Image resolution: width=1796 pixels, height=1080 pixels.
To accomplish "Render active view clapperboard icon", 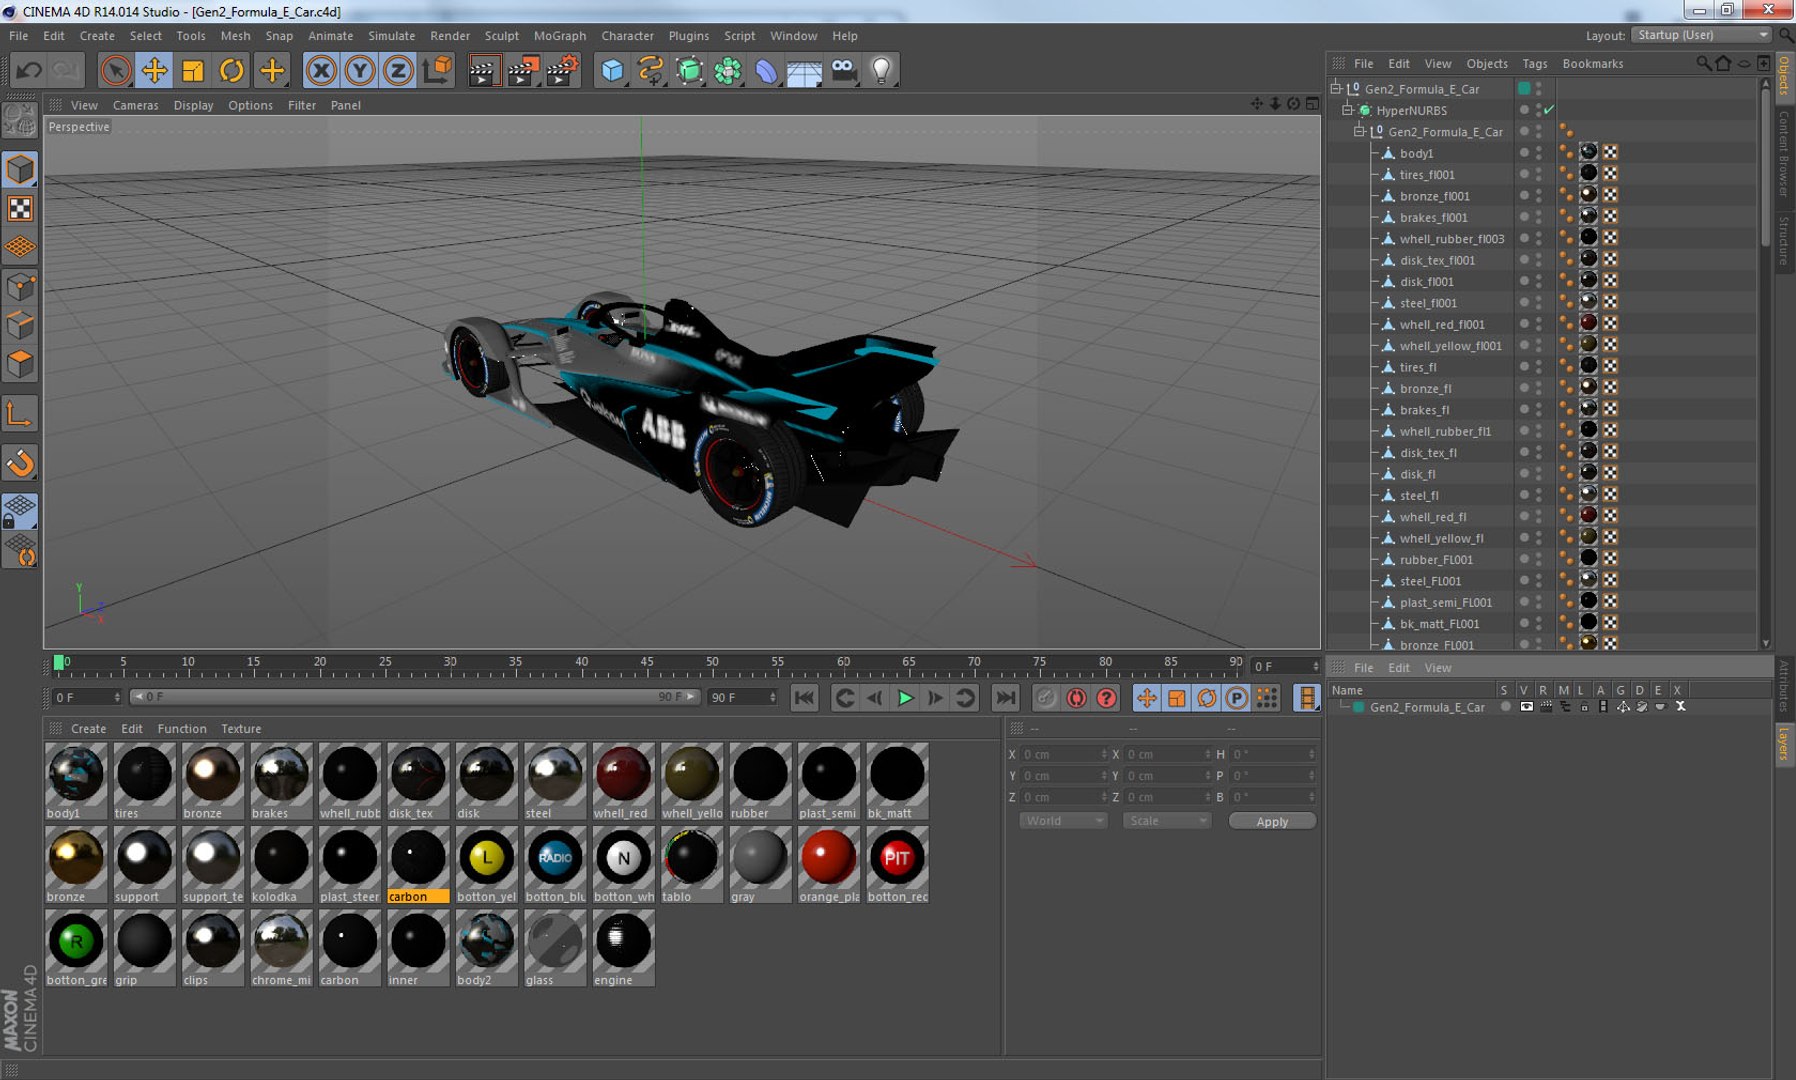I will [483, 70].
